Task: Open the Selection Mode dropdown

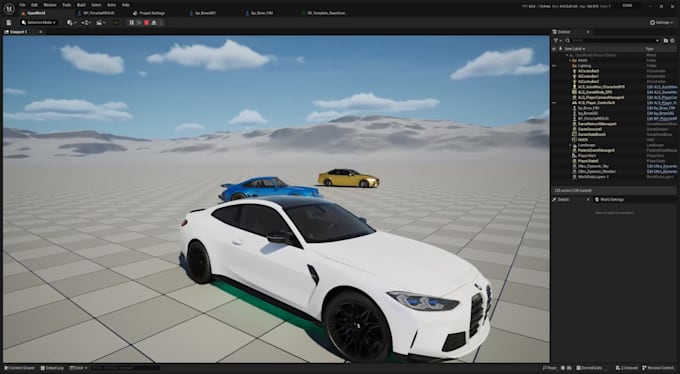Action: [x=39, y=23]
